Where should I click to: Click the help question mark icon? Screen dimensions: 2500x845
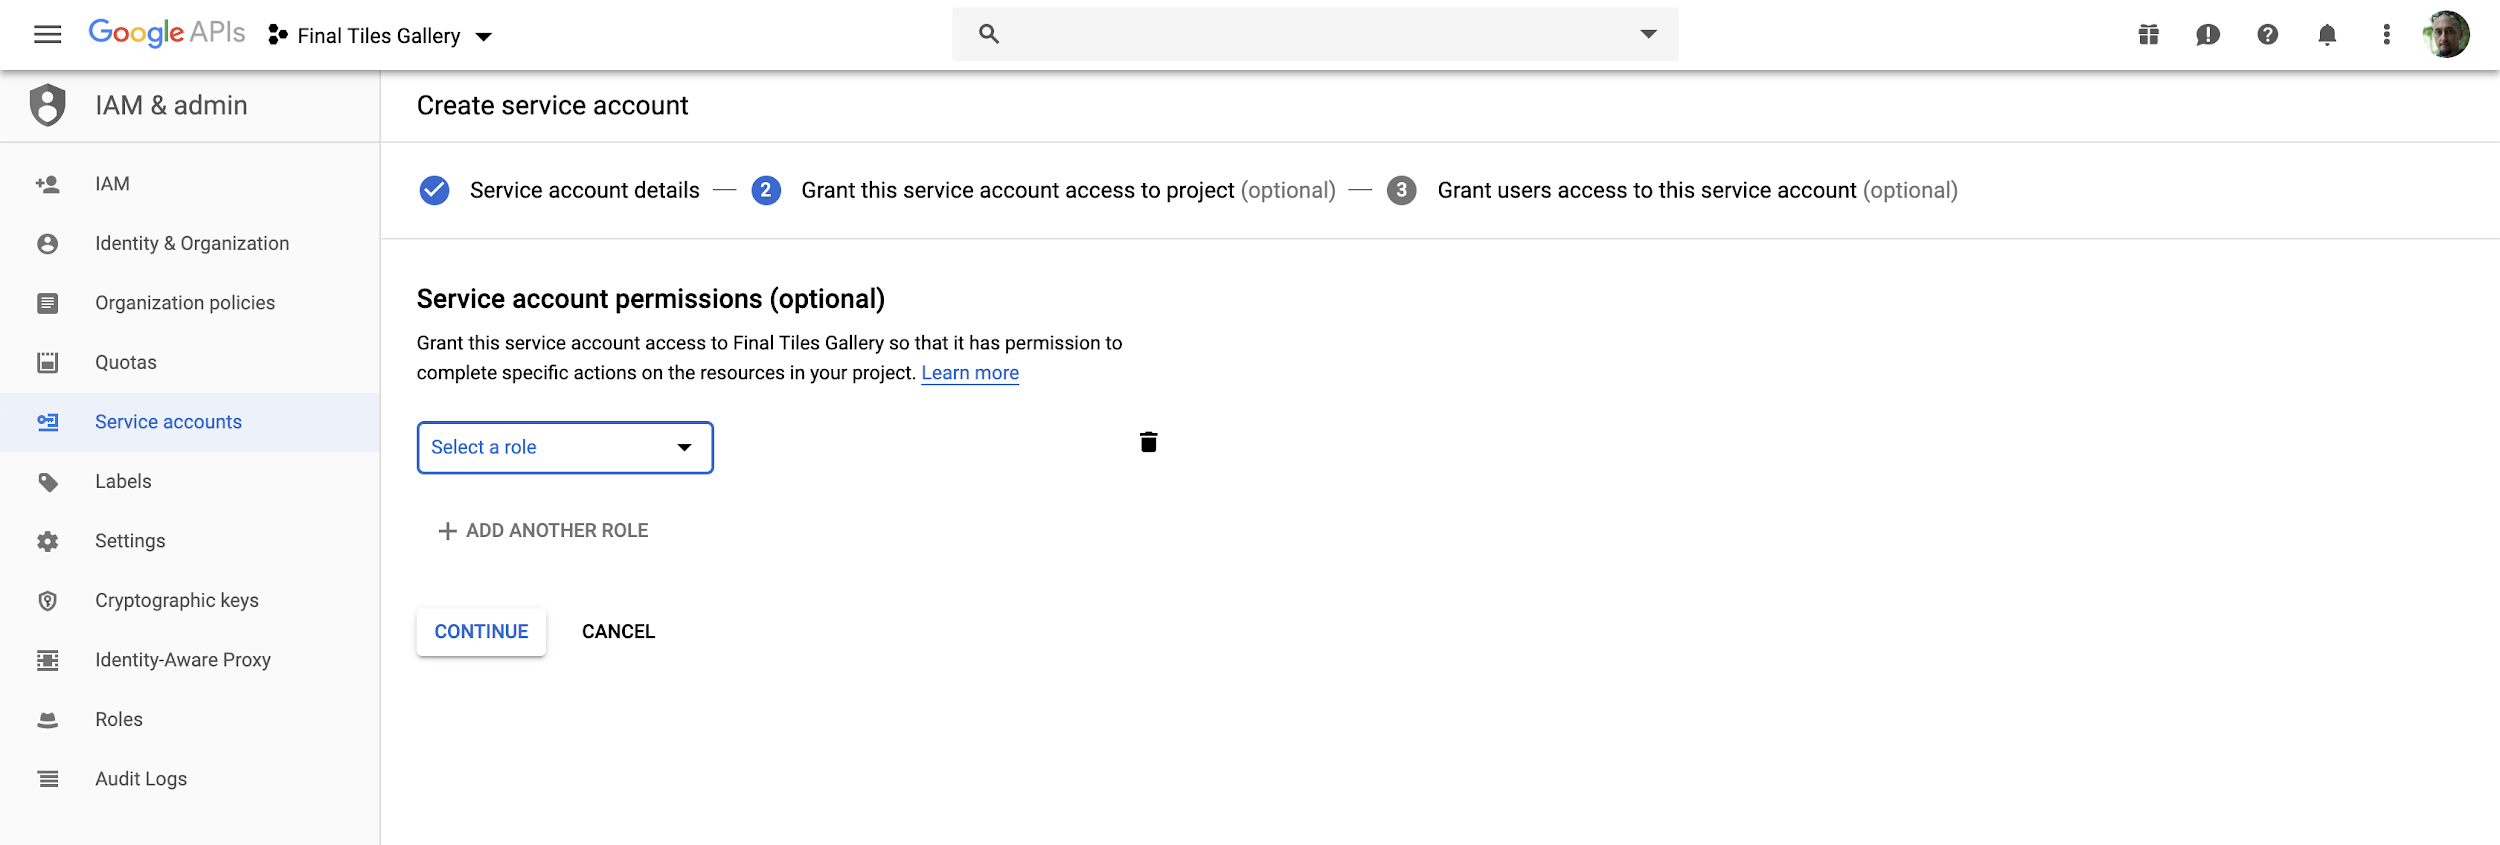tap(2267, 35)
